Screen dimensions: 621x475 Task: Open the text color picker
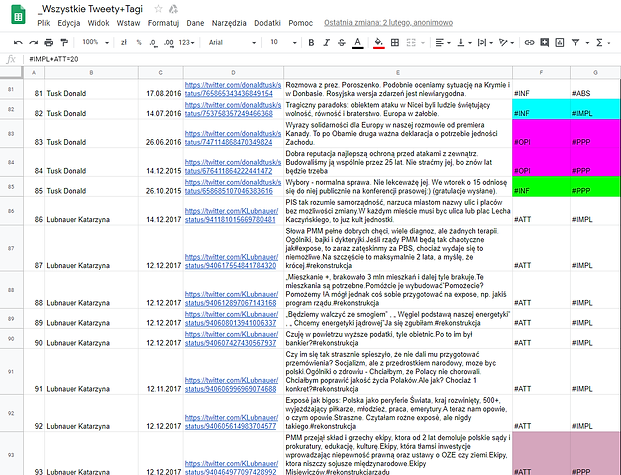[x=357, y=43]
